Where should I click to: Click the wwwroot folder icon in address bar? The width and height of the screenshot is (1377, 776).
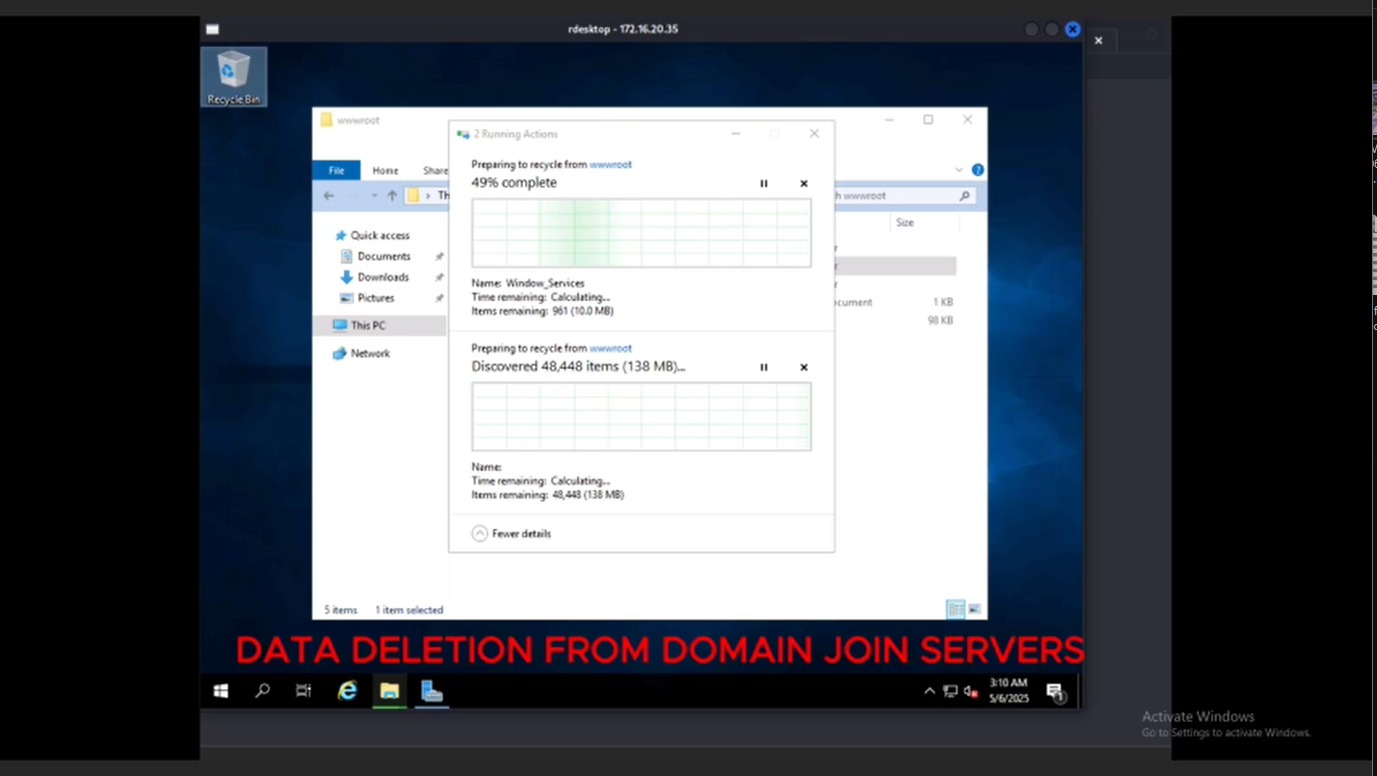(413, 196)
